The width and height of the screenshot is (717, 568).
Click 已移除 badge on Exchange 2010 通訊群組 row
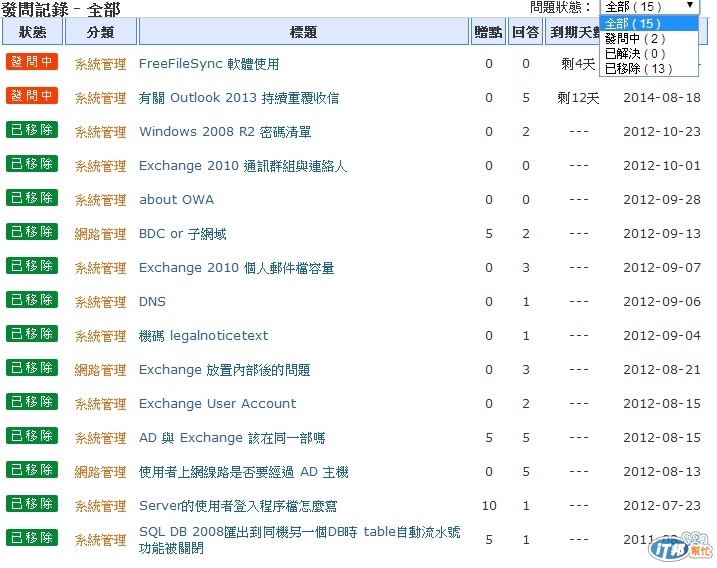[x=32, y=164]
